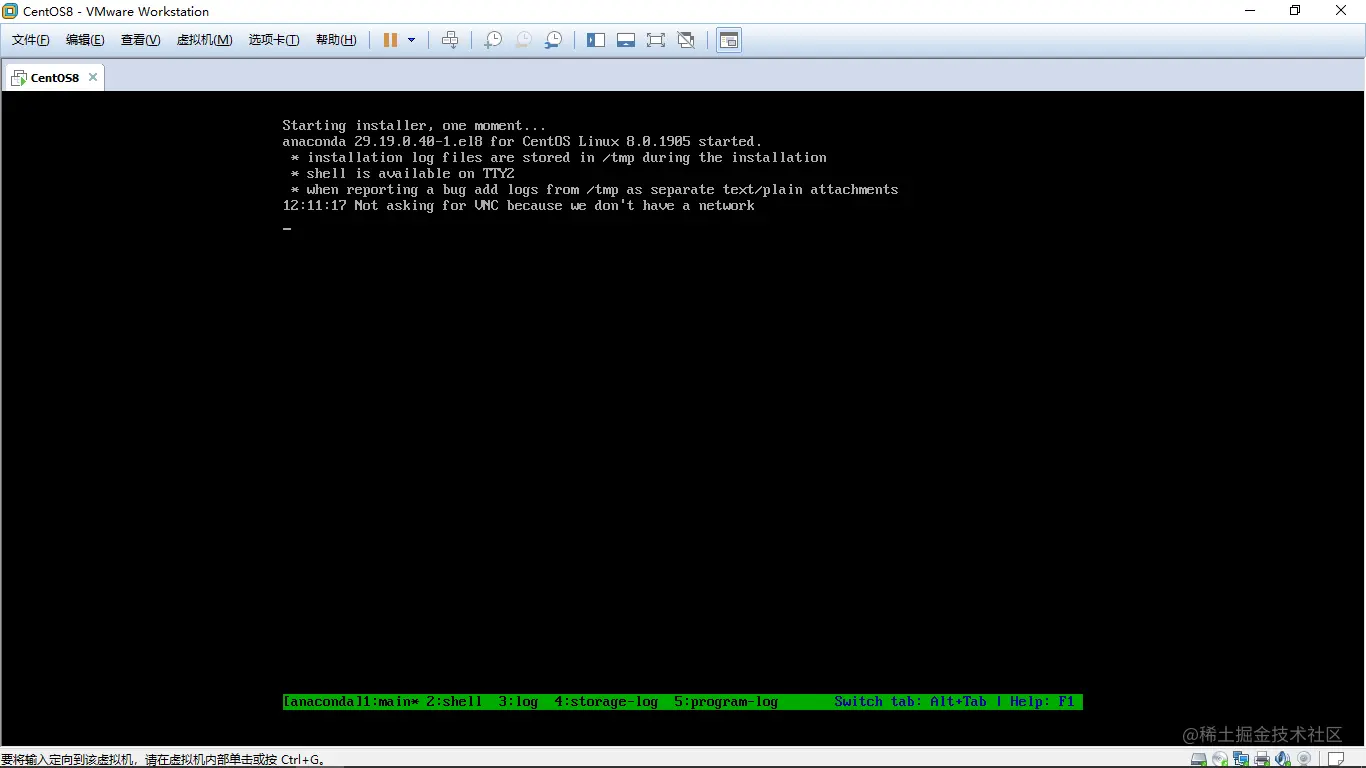Viewport: 1366px width, 768px height.
Task: Click the printer device icon in status bar
Action: tap(1262, 759)
